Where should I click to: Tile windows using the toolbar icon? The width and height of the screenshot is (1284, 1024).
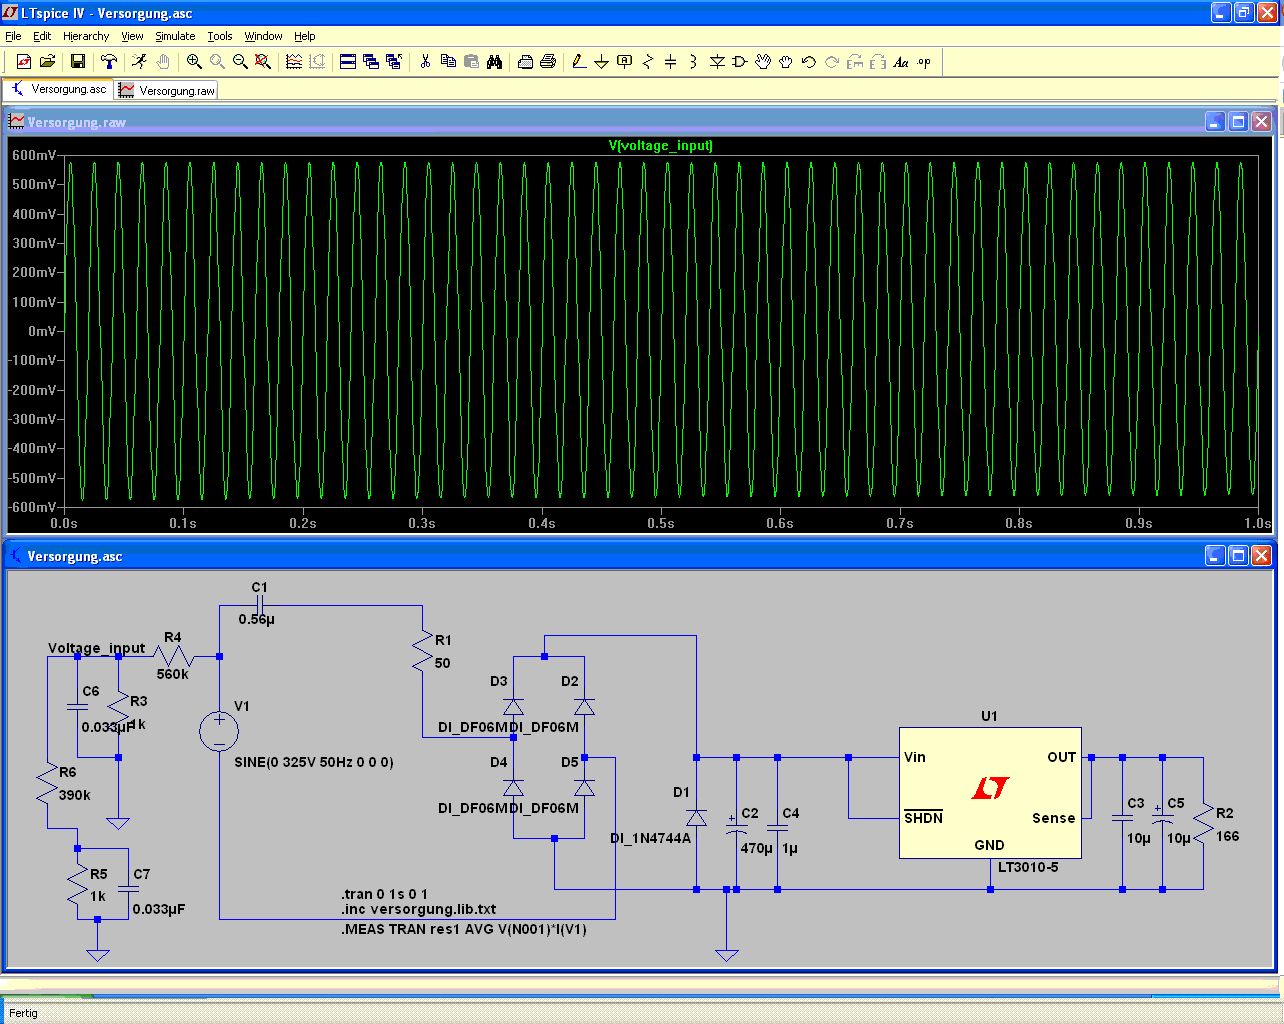[x=347, y=62]
